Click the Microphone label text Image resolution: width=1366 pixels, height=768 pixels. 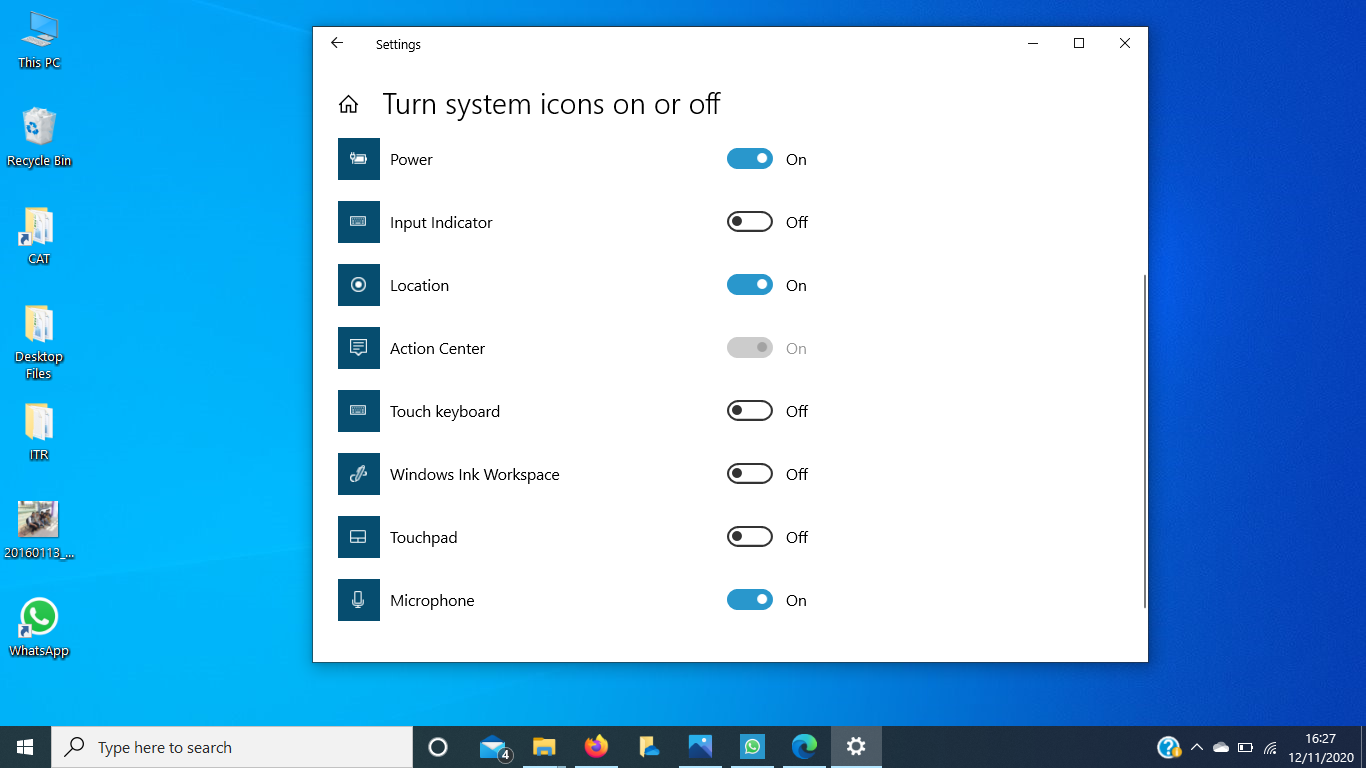tap(432, 600)
